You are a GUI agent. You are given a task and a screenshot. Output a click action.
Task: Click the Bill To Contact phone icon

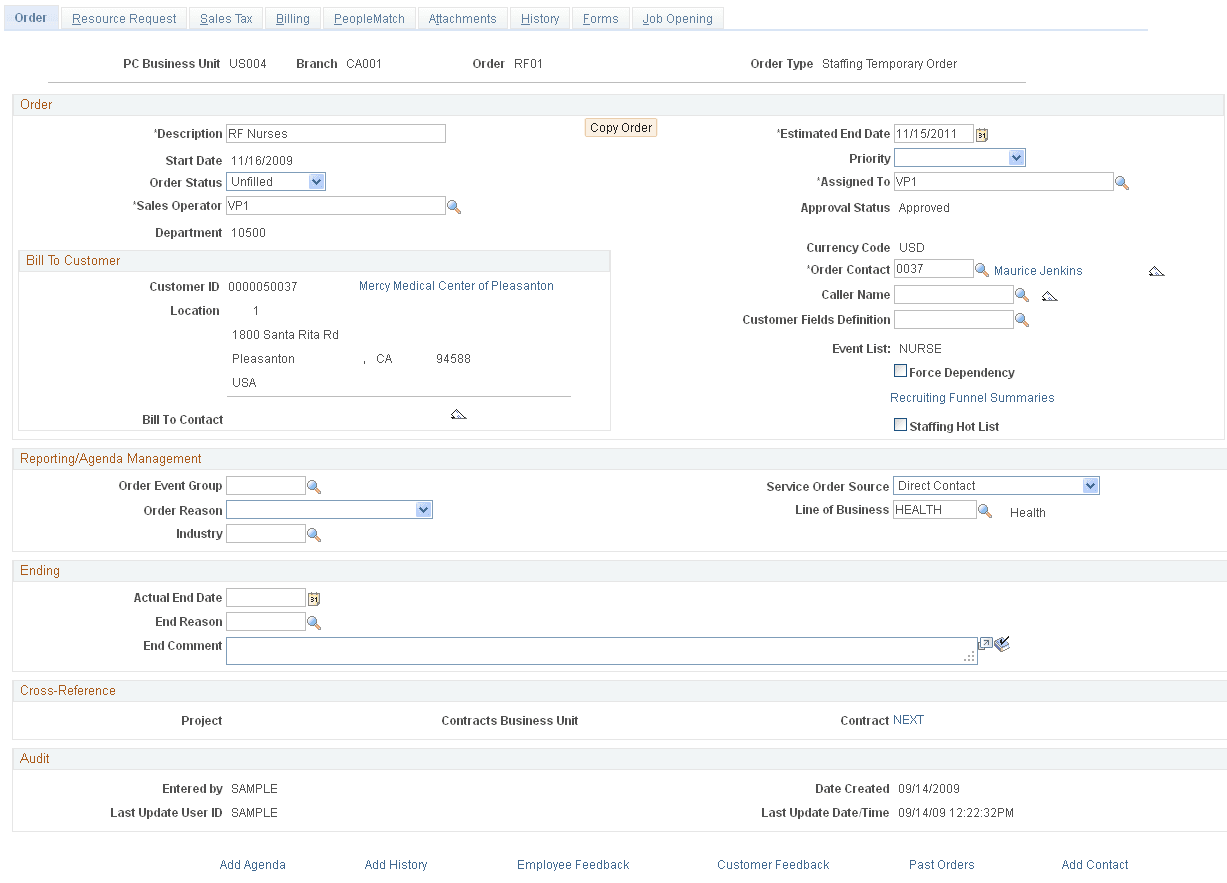pyautogui.click(x=458, y=413)
